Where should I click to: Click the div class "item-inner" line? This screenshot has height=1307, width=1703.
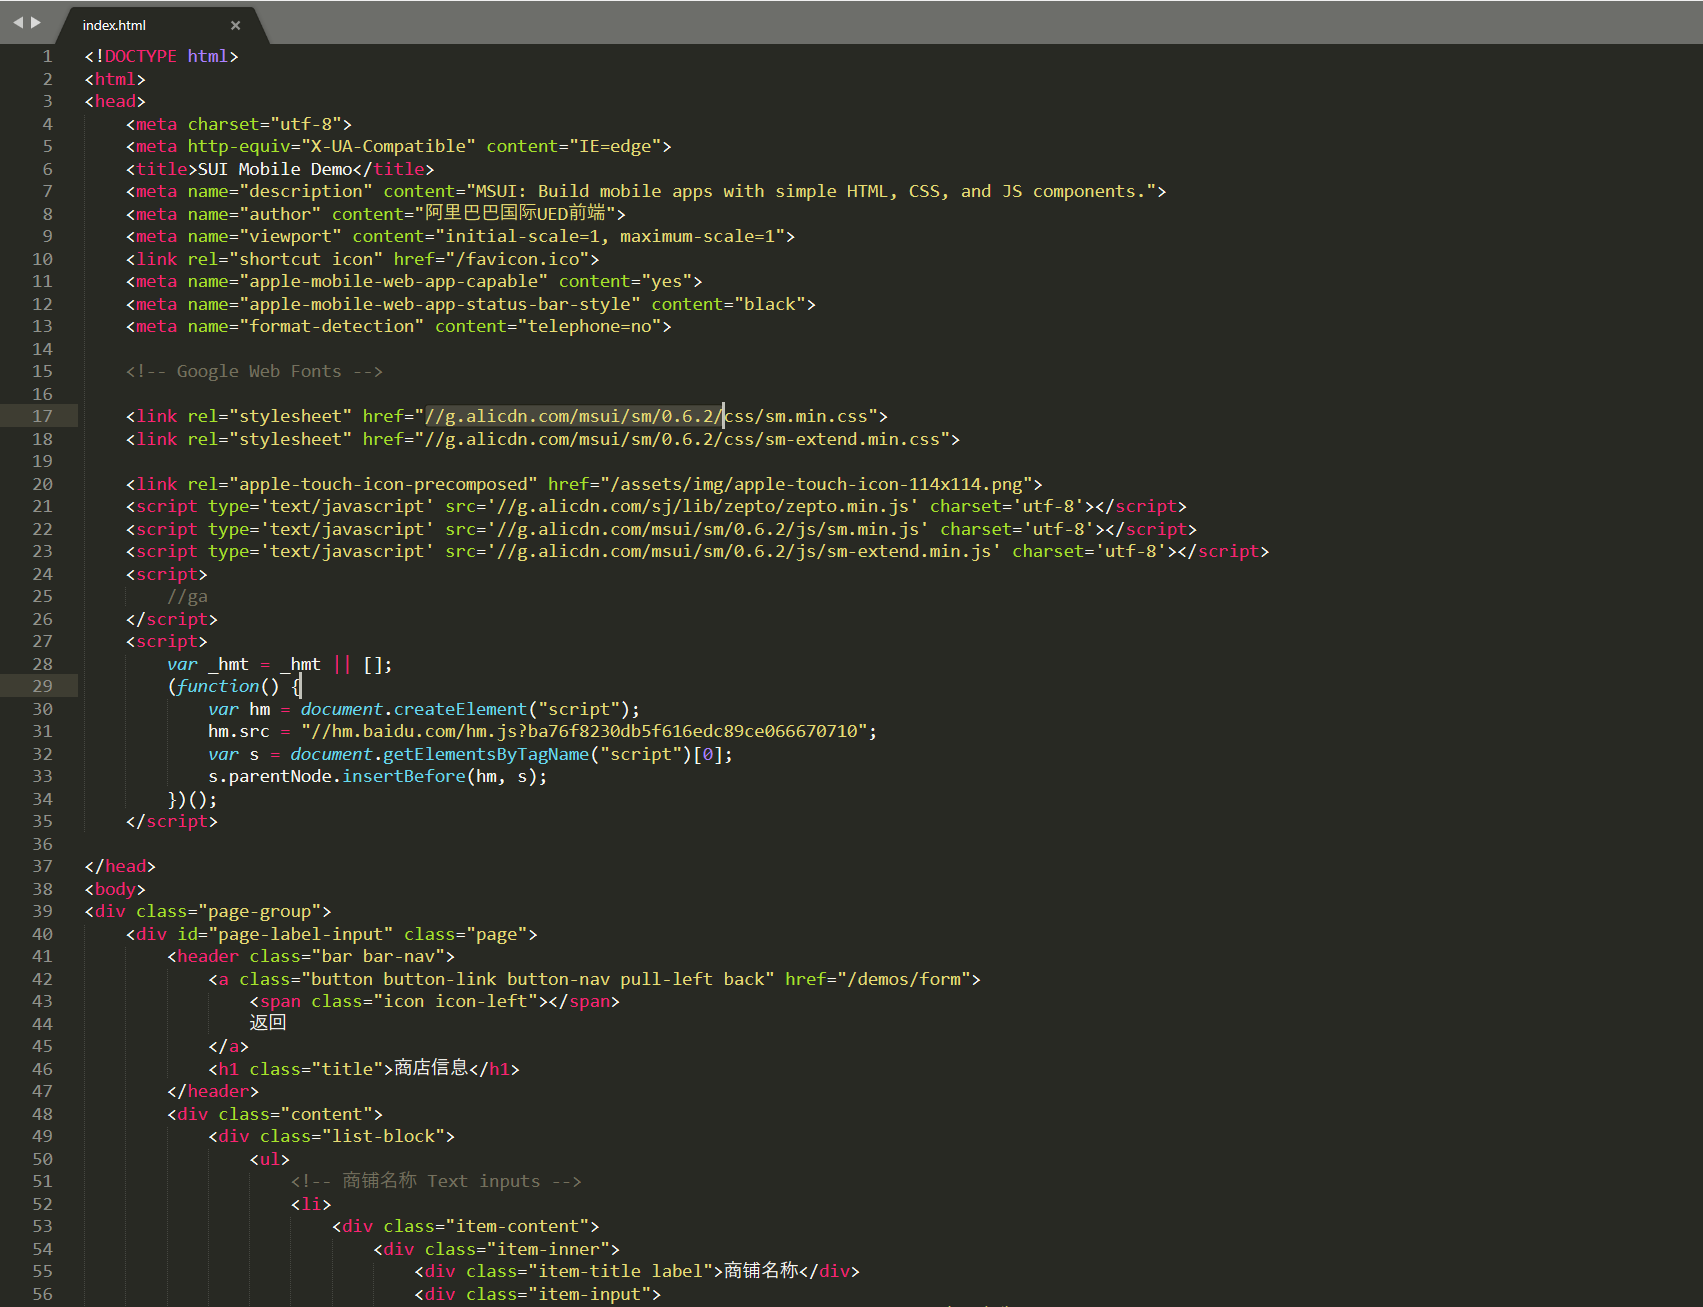point(497,1249)
